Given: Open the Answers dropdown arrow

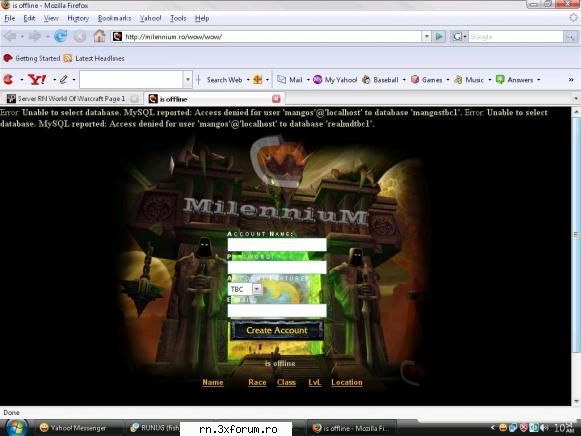Looking at the screenshot, I should click(538, 80).
